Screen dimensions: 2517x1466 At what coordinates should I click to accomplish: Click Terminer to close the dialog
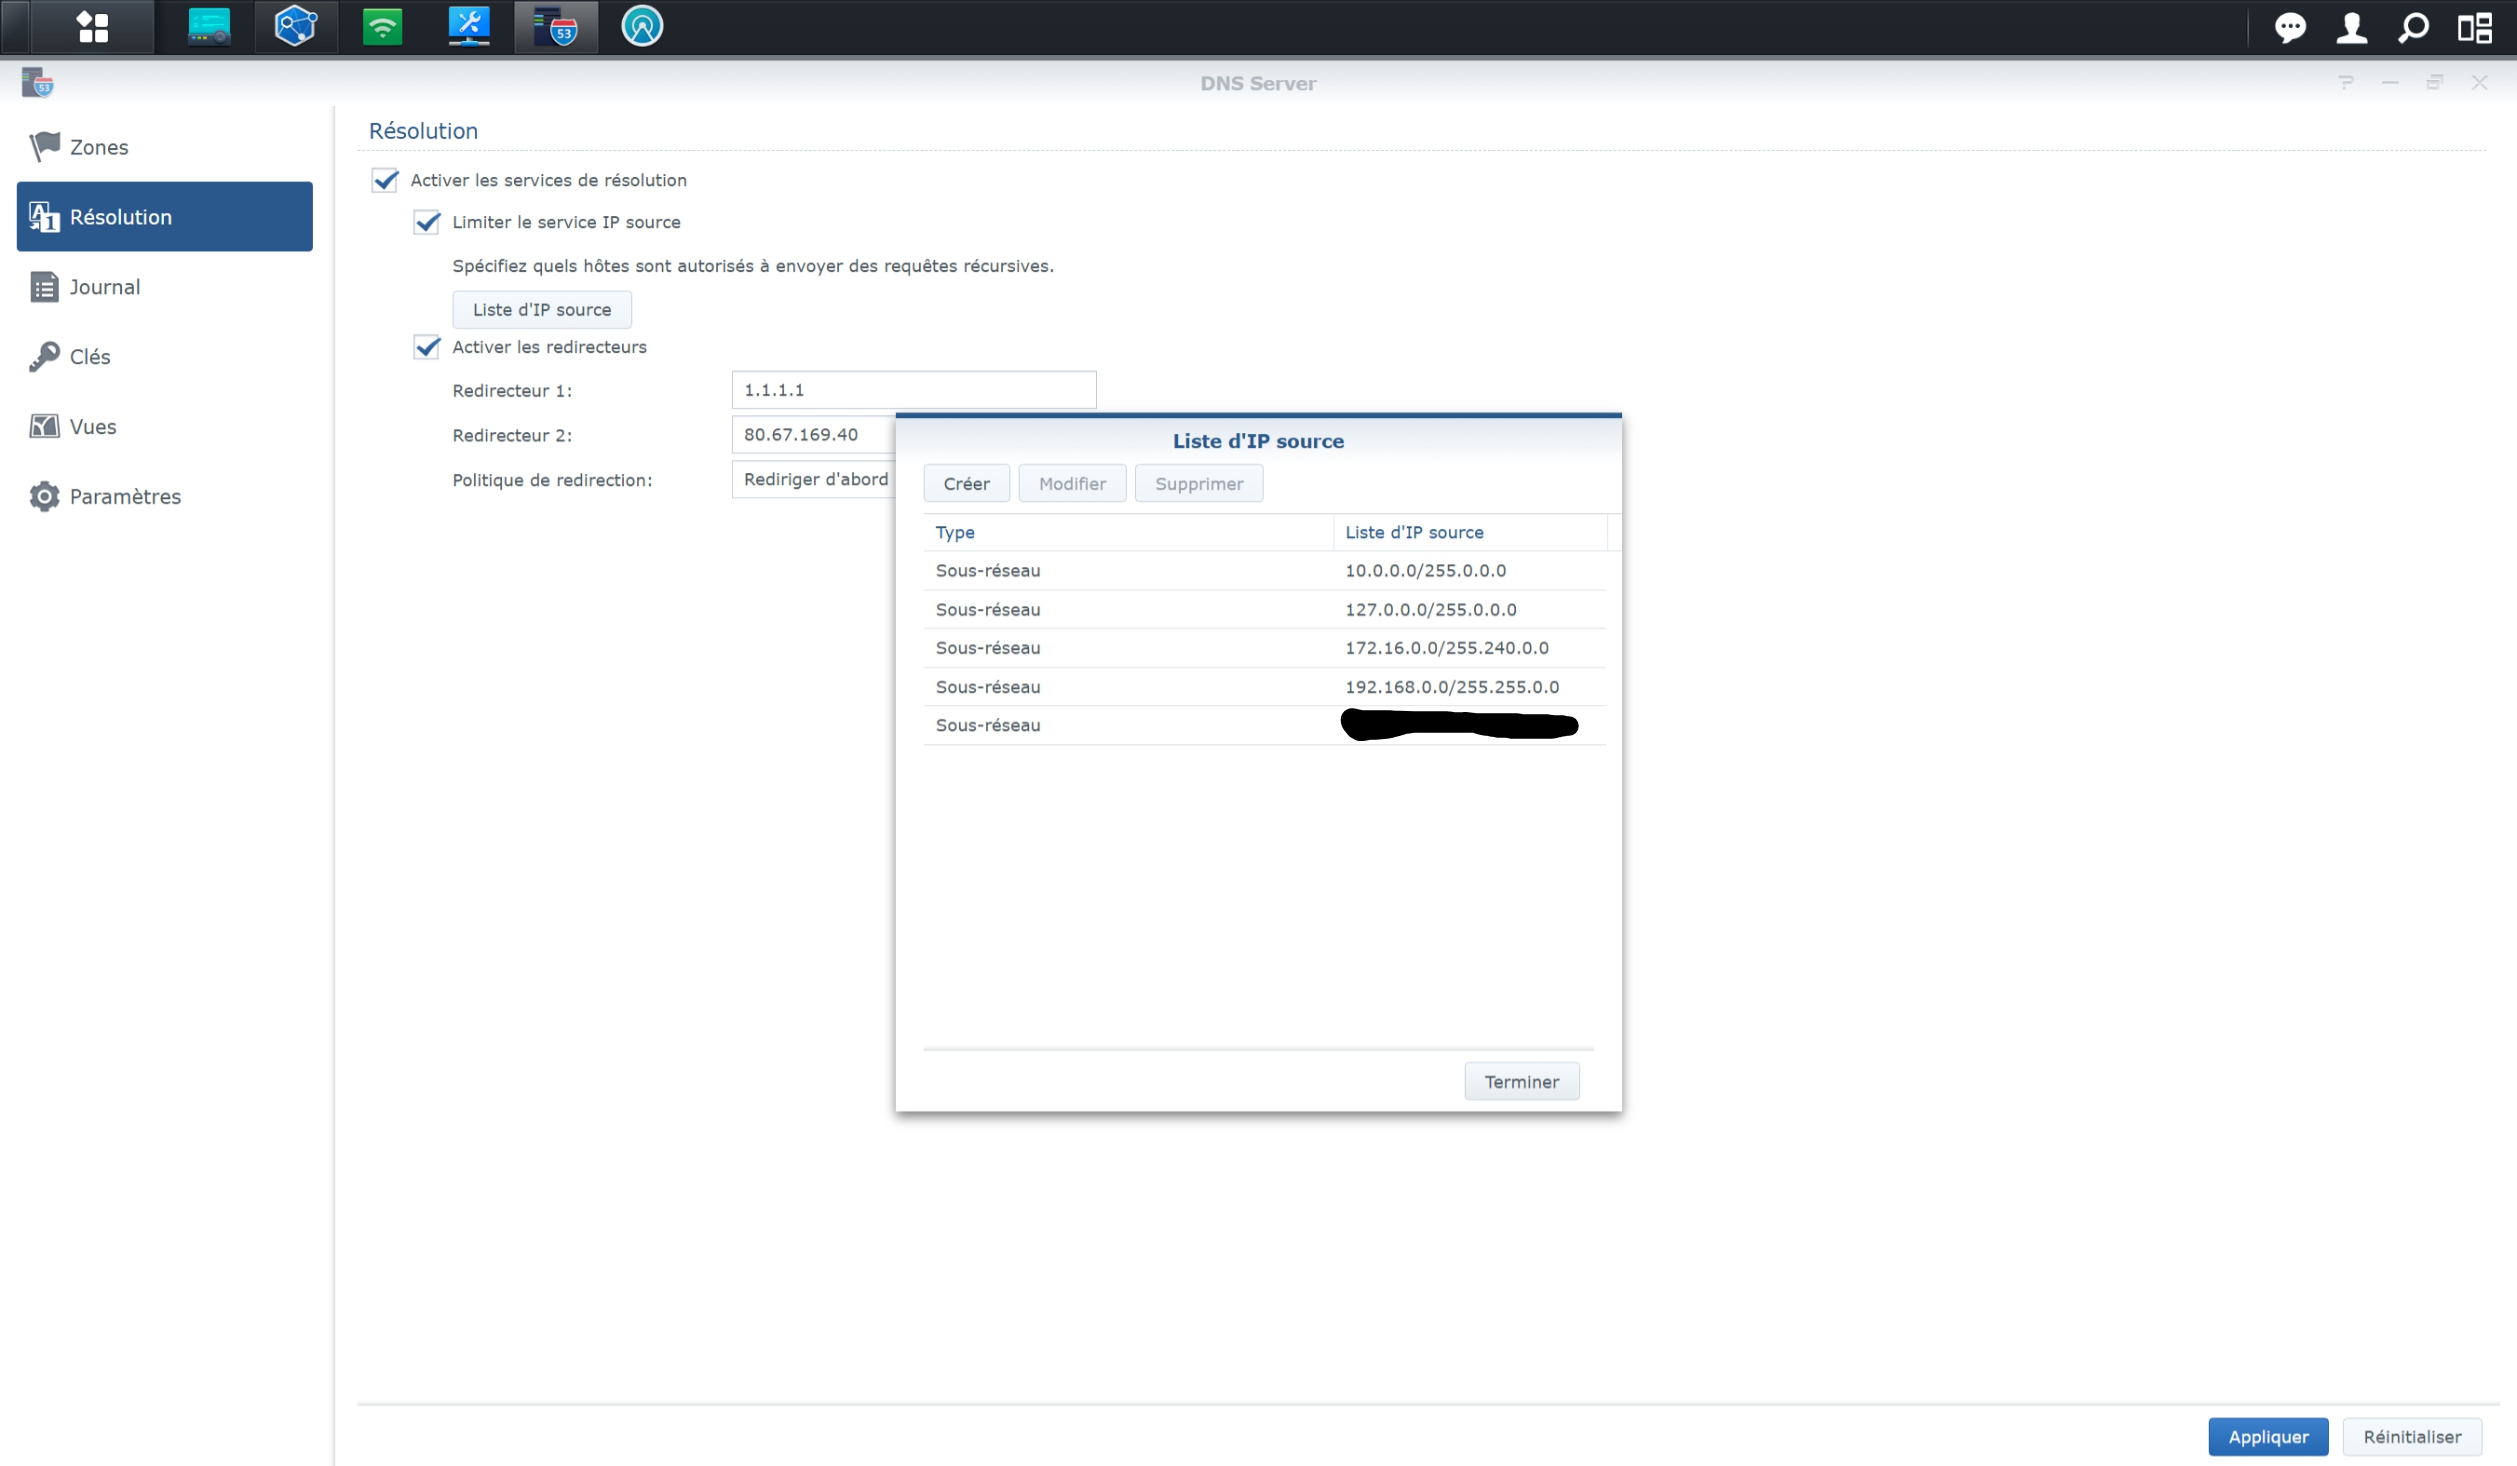pos(1520,1081)
